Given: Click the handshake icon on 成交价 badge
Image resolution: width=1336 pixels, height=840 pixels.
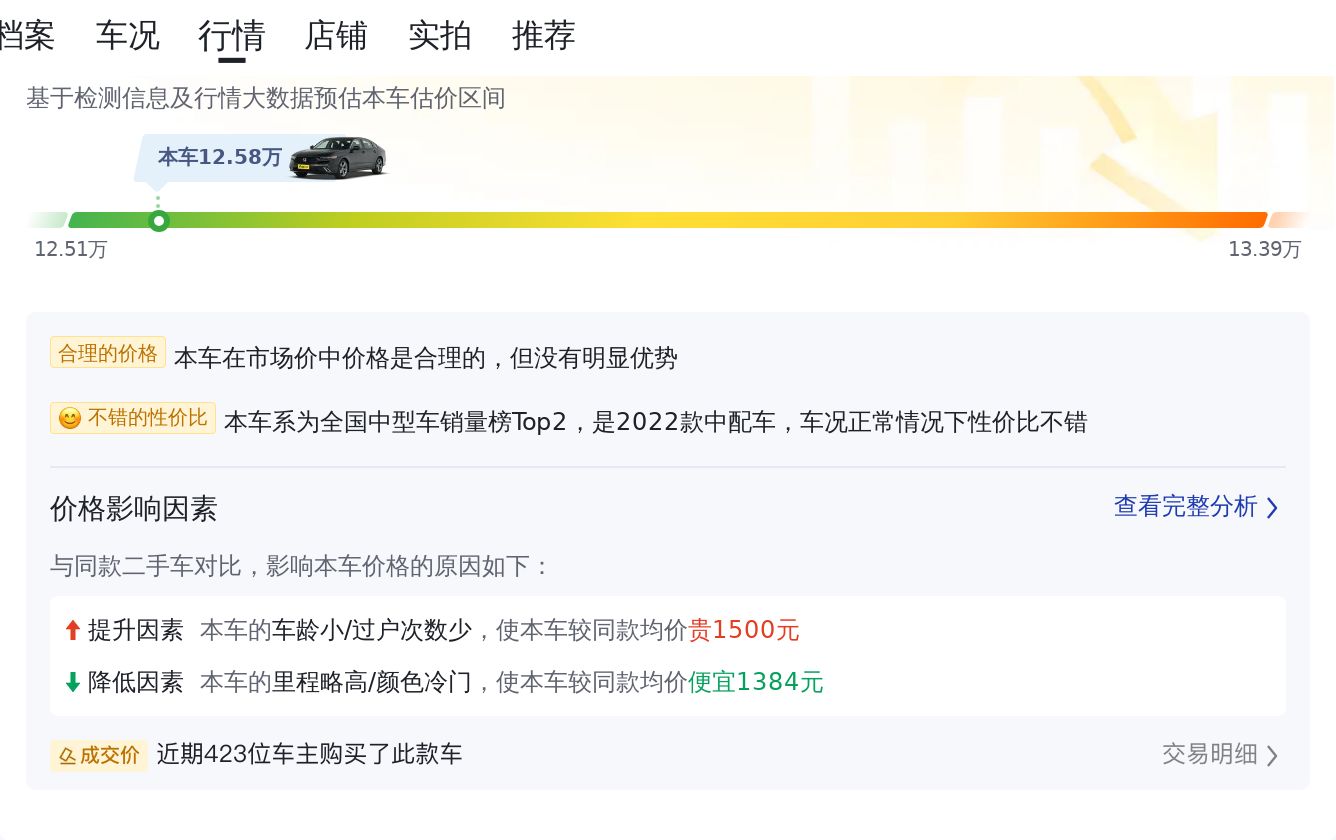Looking at the screenshot, I should click(67, 756).
